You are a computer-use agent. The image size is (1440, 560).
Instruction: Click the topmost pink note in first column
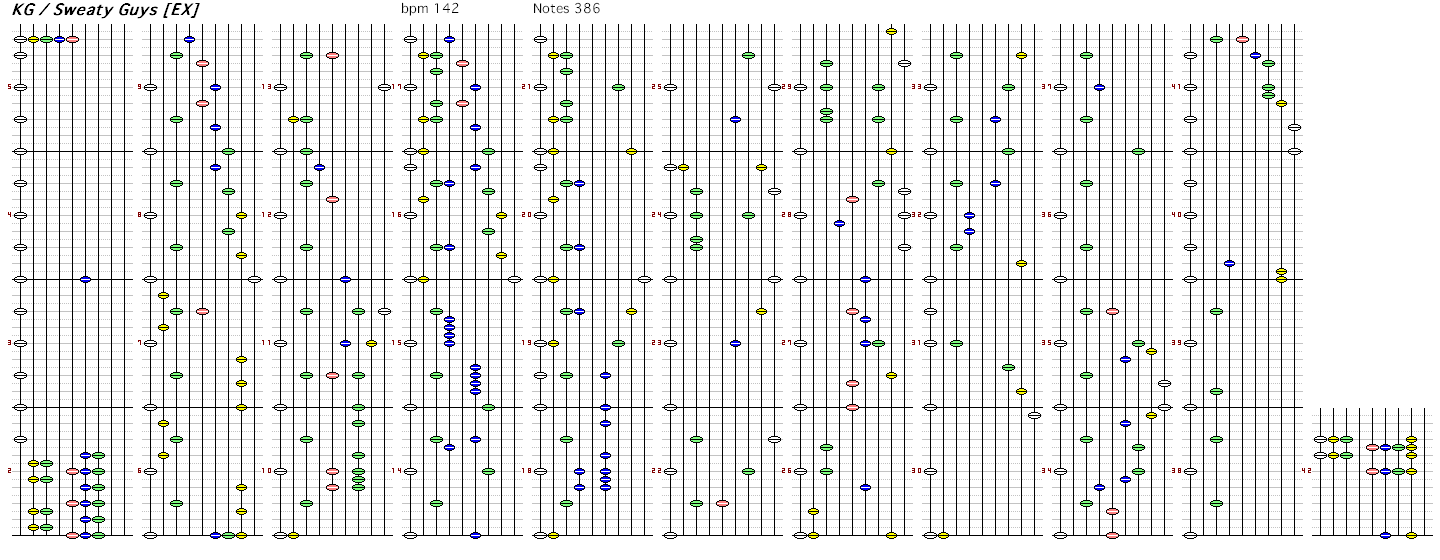[72, 40]
